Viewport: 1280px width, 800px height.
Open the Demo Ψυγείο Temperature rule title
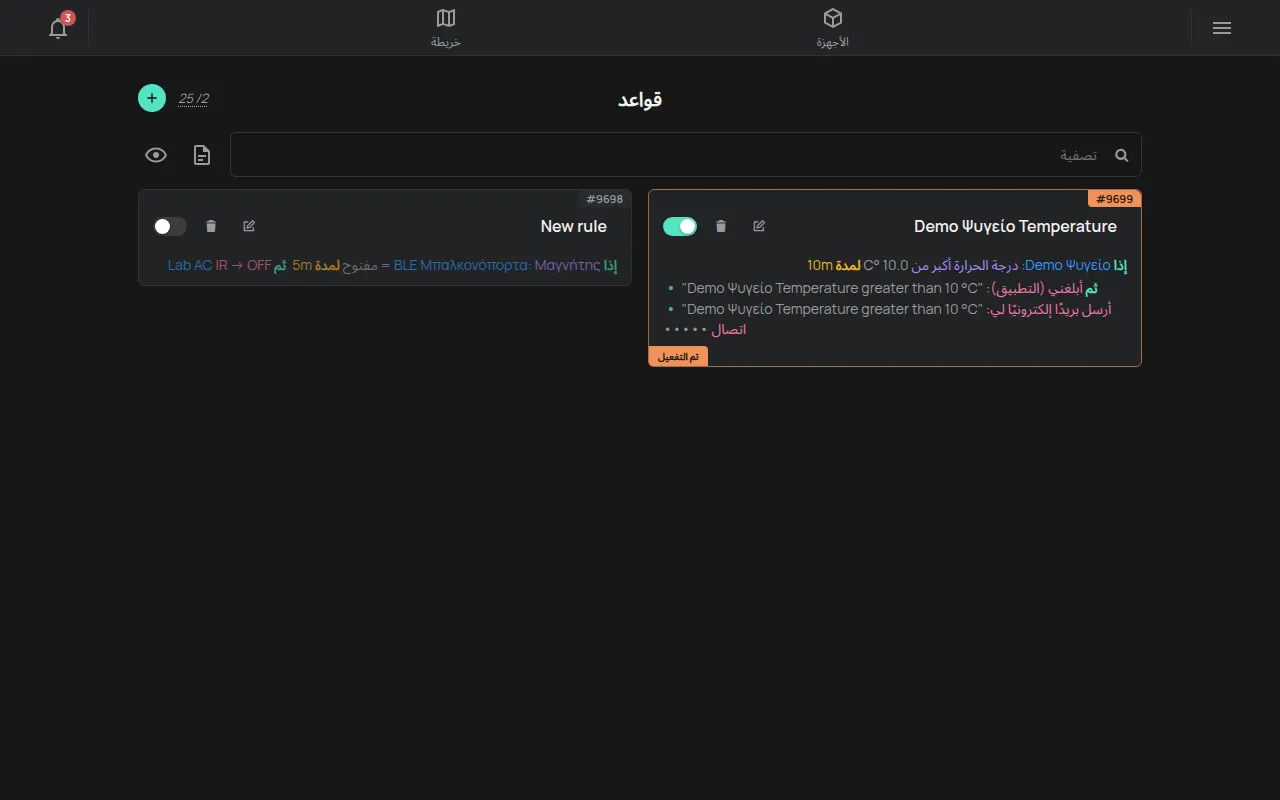click(x=1015, y=226)
